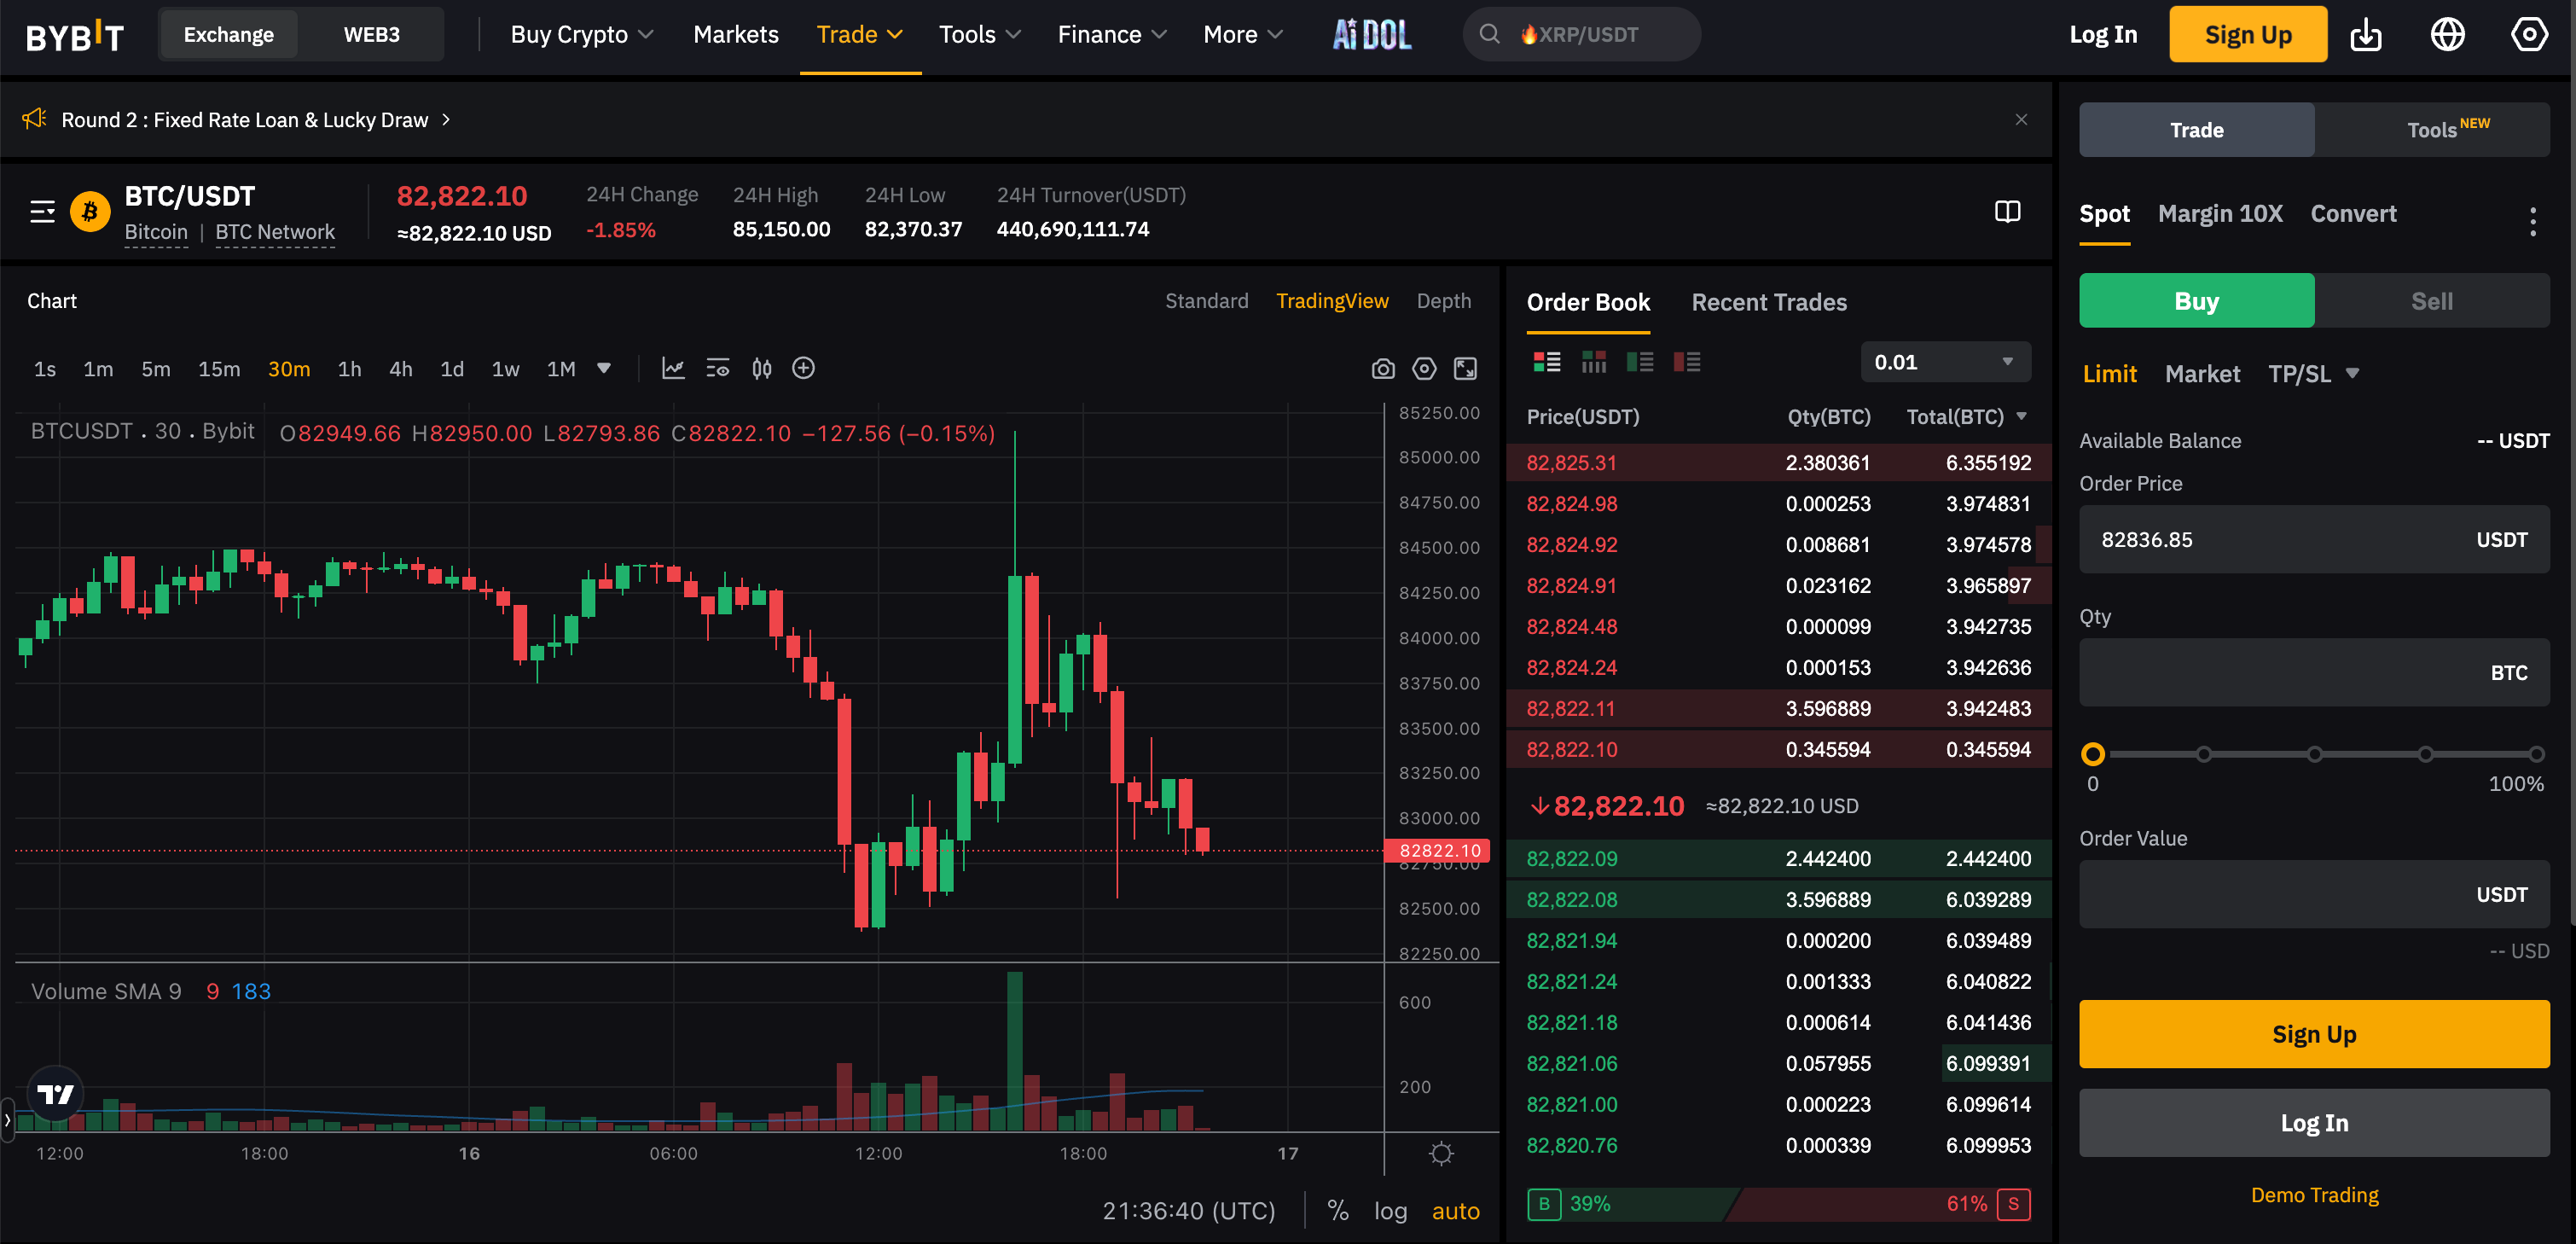Open the Markets menu item
The width and height of the screenshot is (2576, 1244).
(x=735, y=35)
